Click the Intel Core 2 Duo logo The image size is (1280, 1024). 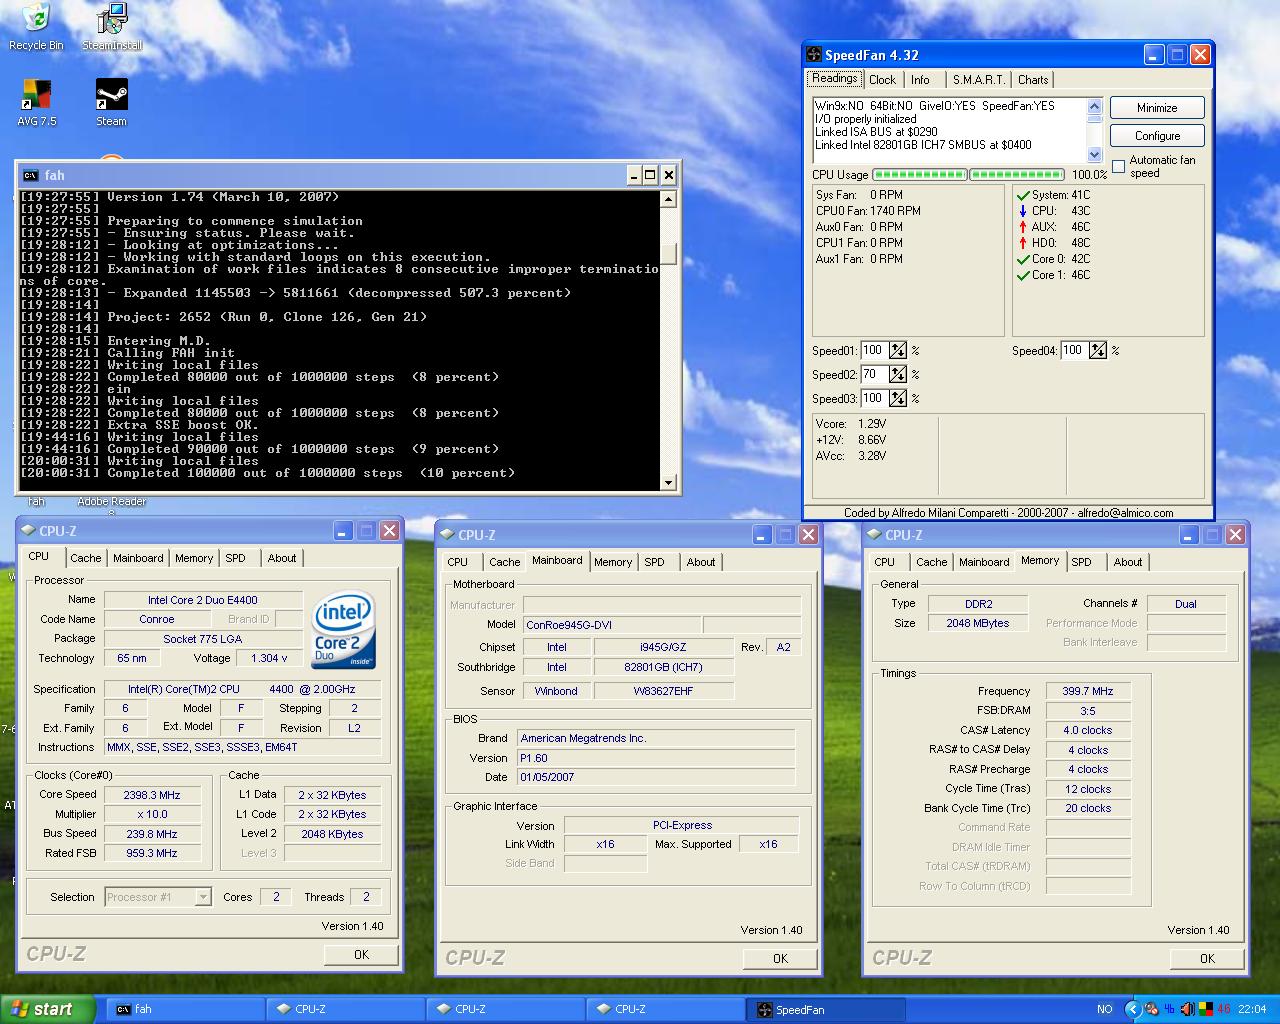343,630
